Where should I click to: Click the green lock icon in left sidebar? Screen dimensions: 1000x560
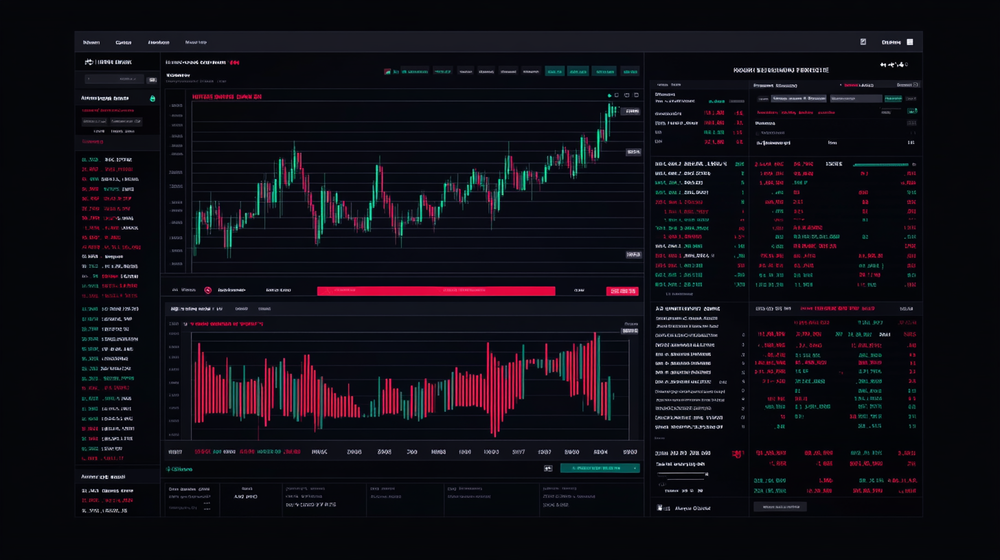point(152,99)
